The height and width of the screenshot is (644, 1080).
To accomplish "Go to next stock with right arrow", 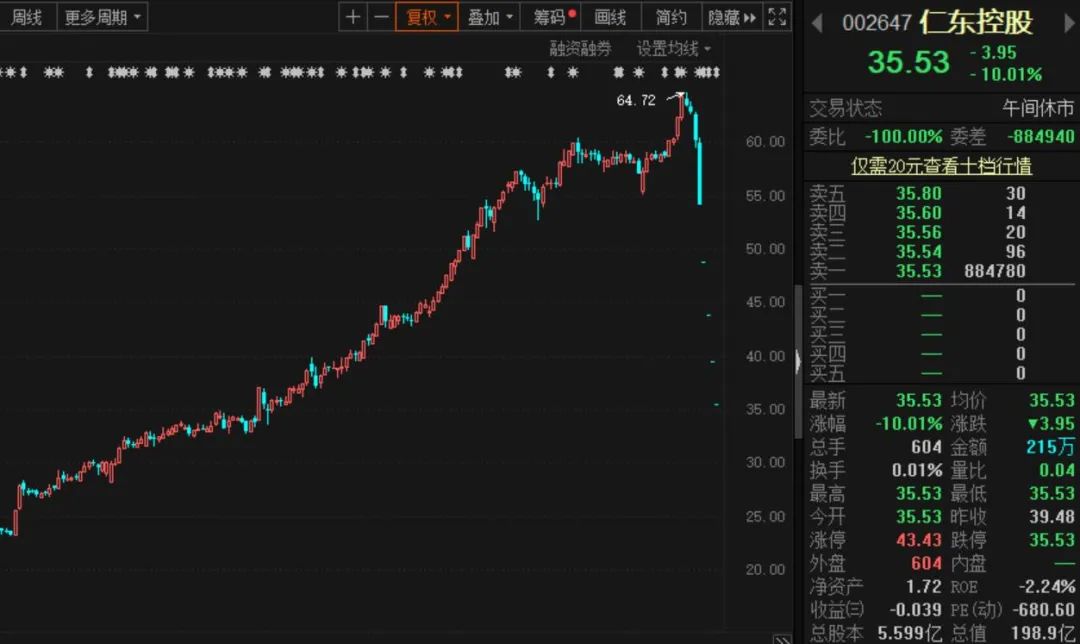I will (x=1061, y=22).
